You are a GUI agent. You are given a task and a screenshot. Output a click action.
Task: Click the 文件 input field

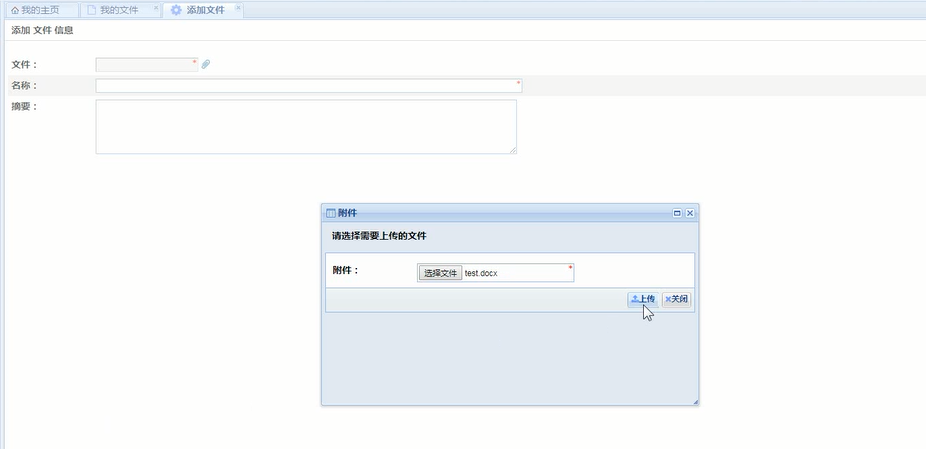[x=146, y=65]
